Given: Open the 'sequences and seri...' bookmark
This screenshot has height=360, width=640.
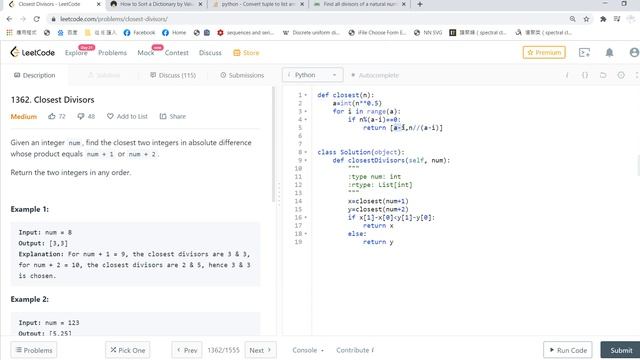Looking at the screenshot, I should point(245,33).
